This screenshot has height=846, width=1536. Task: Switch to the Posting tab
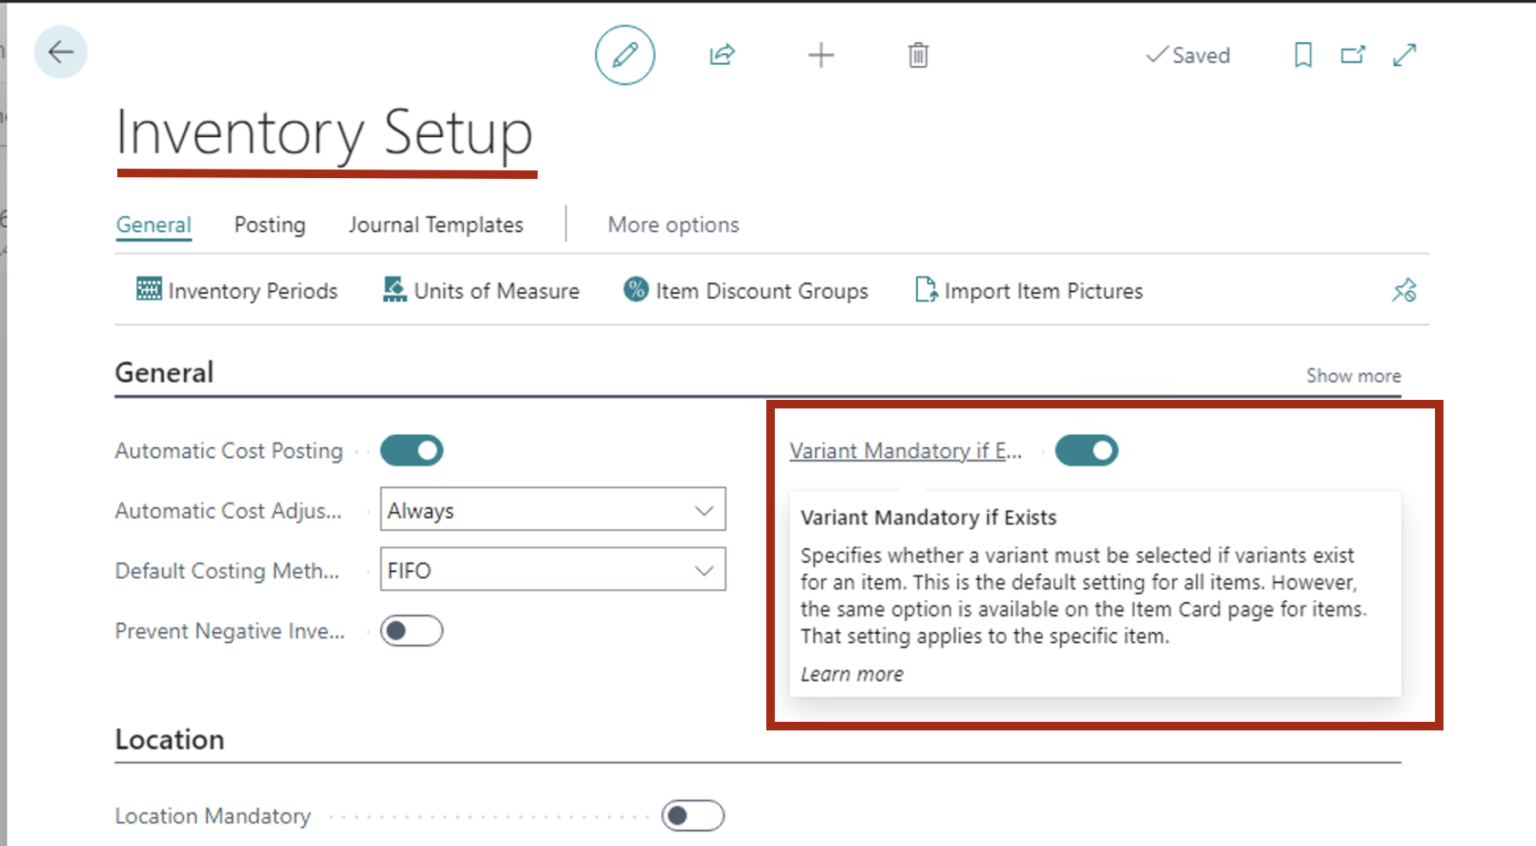[x=269, y=224]
